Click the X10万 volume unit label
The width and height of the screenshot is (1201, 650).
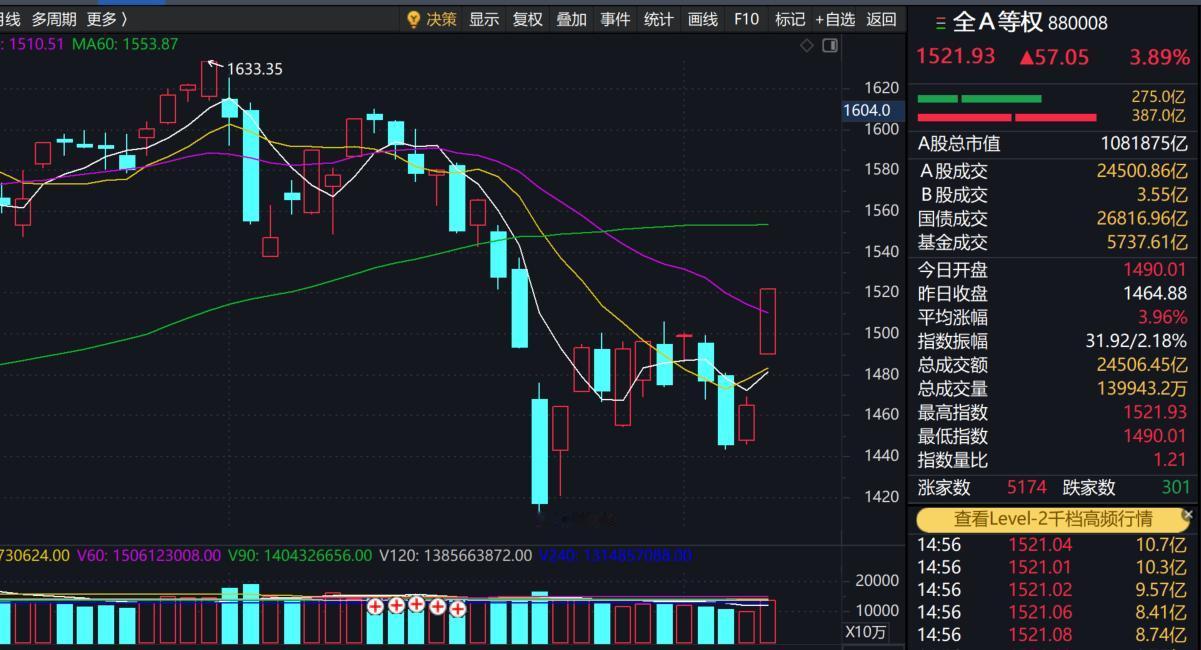click(x=866, y=632)
